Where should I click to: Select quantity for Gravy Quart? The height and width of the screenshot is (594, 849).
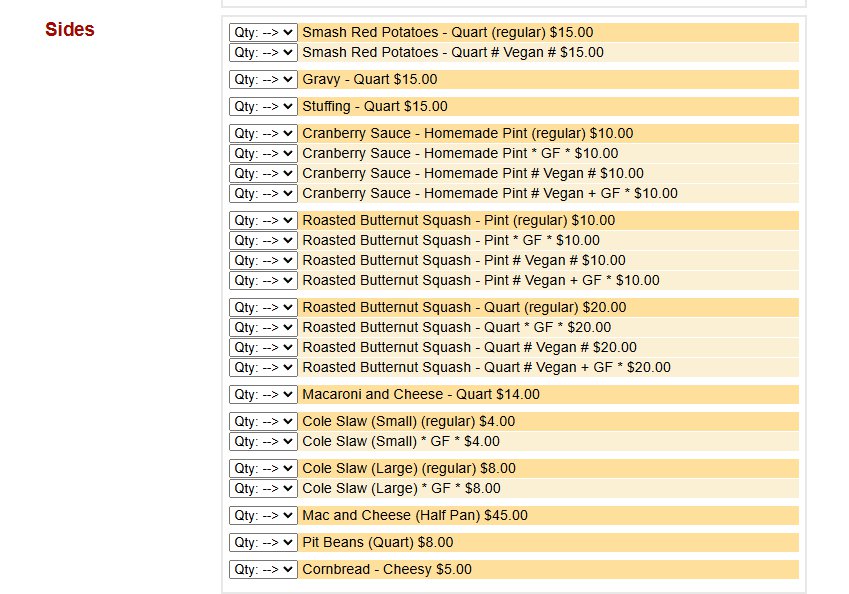coord(263,79)
